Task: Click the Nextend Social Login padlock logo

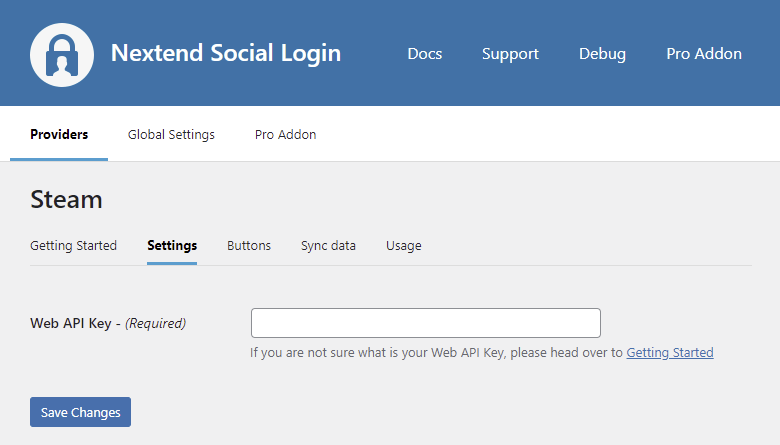Action: coord(62,54)
